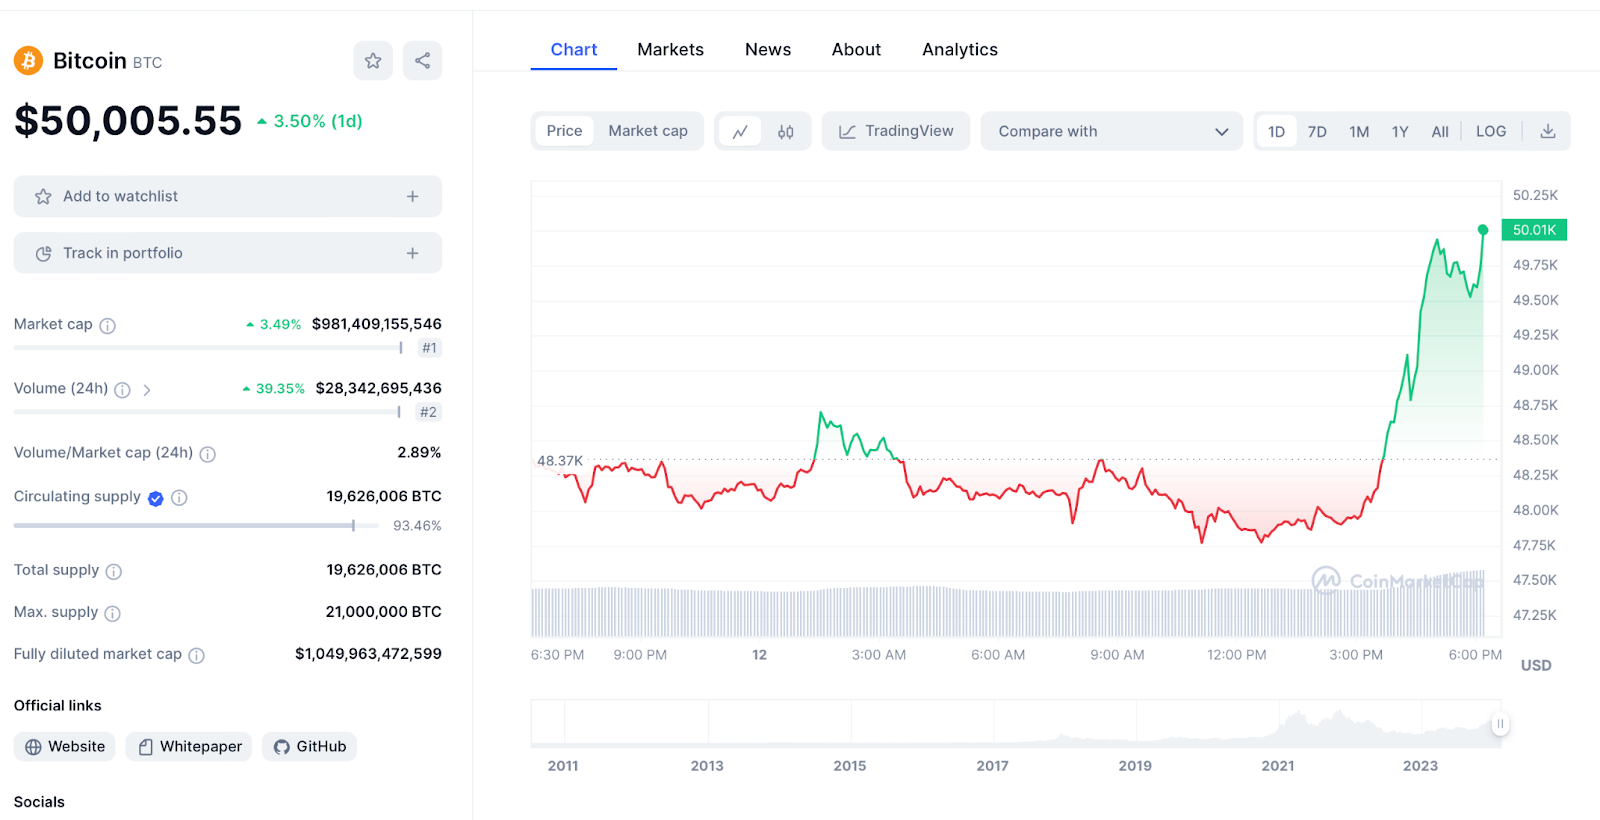Set chart range to 1Y
Screen dimensions: 1600x820
[1400, 132]
